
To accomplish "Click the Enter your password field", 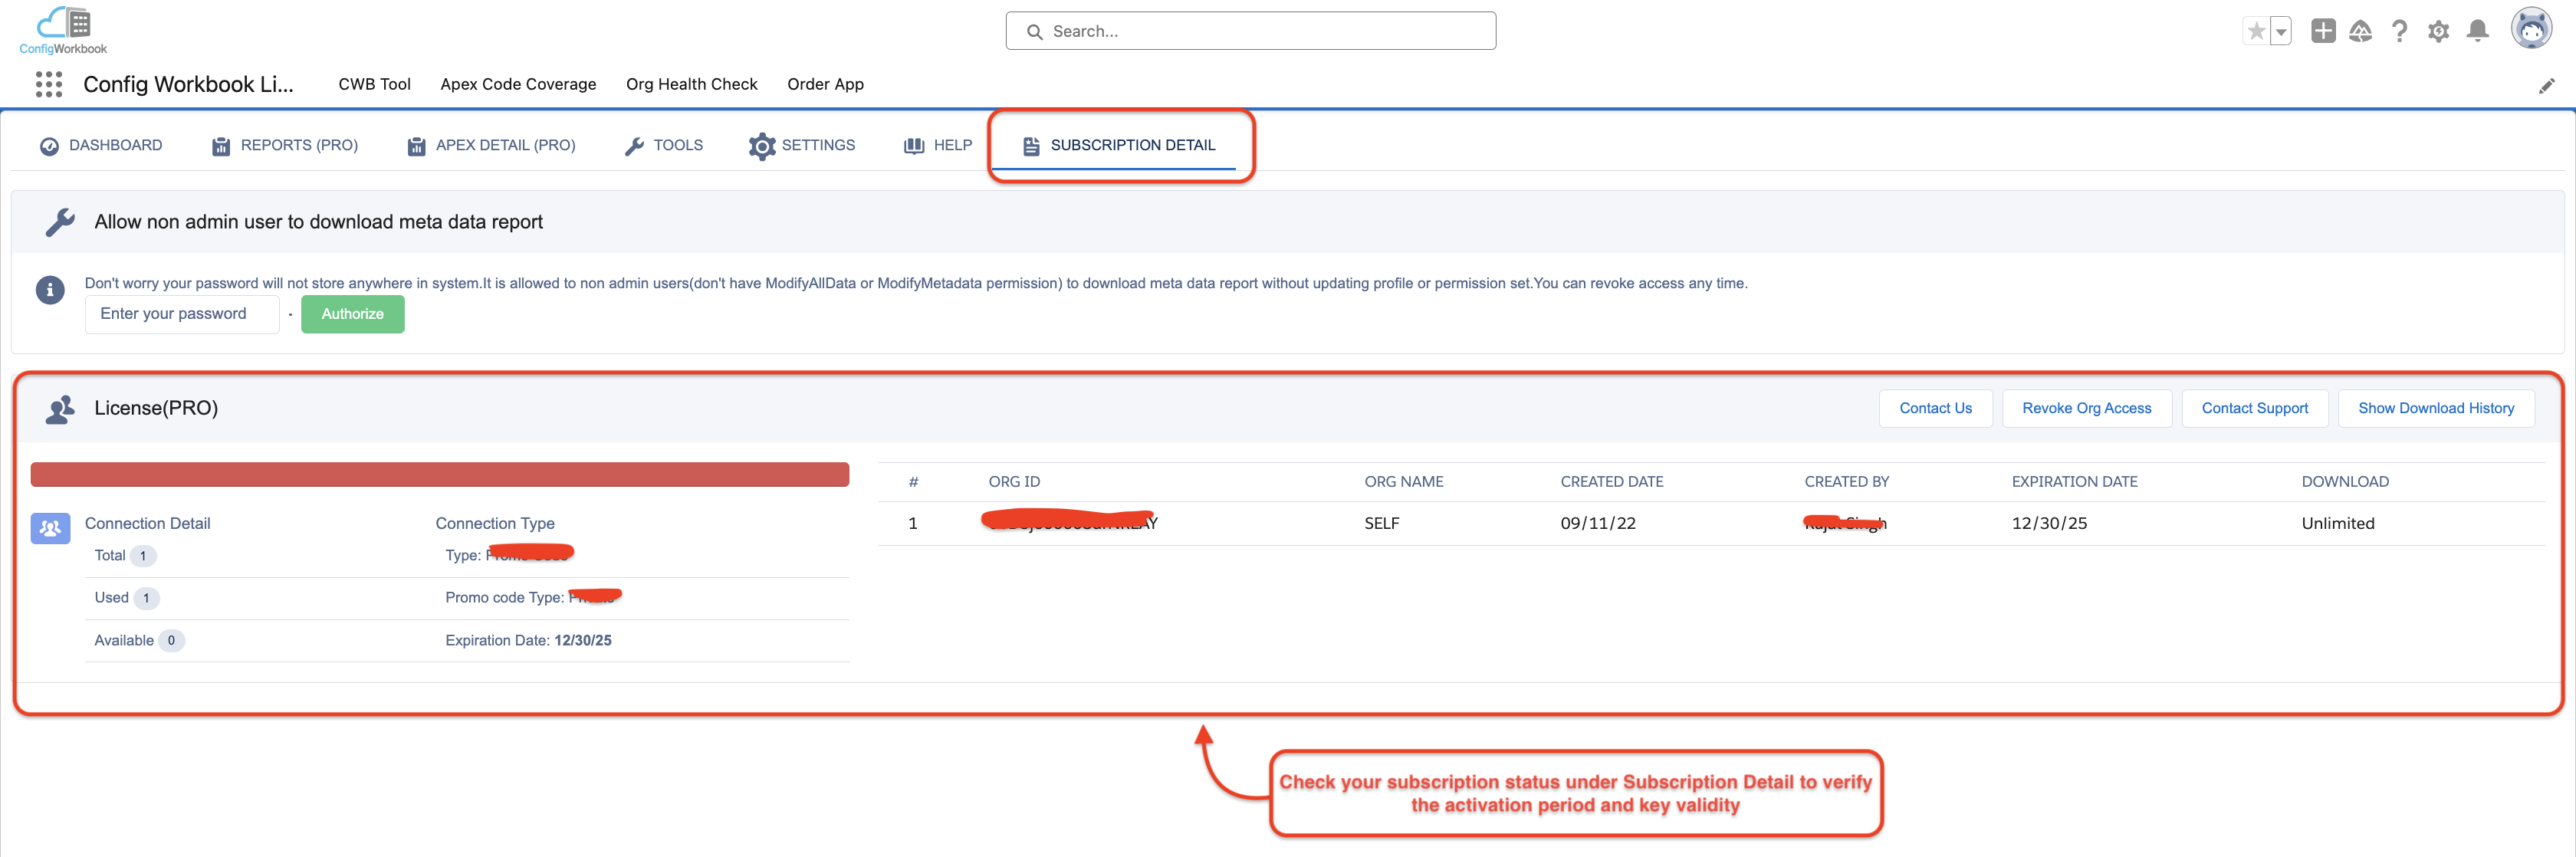I will pos(182,314).
